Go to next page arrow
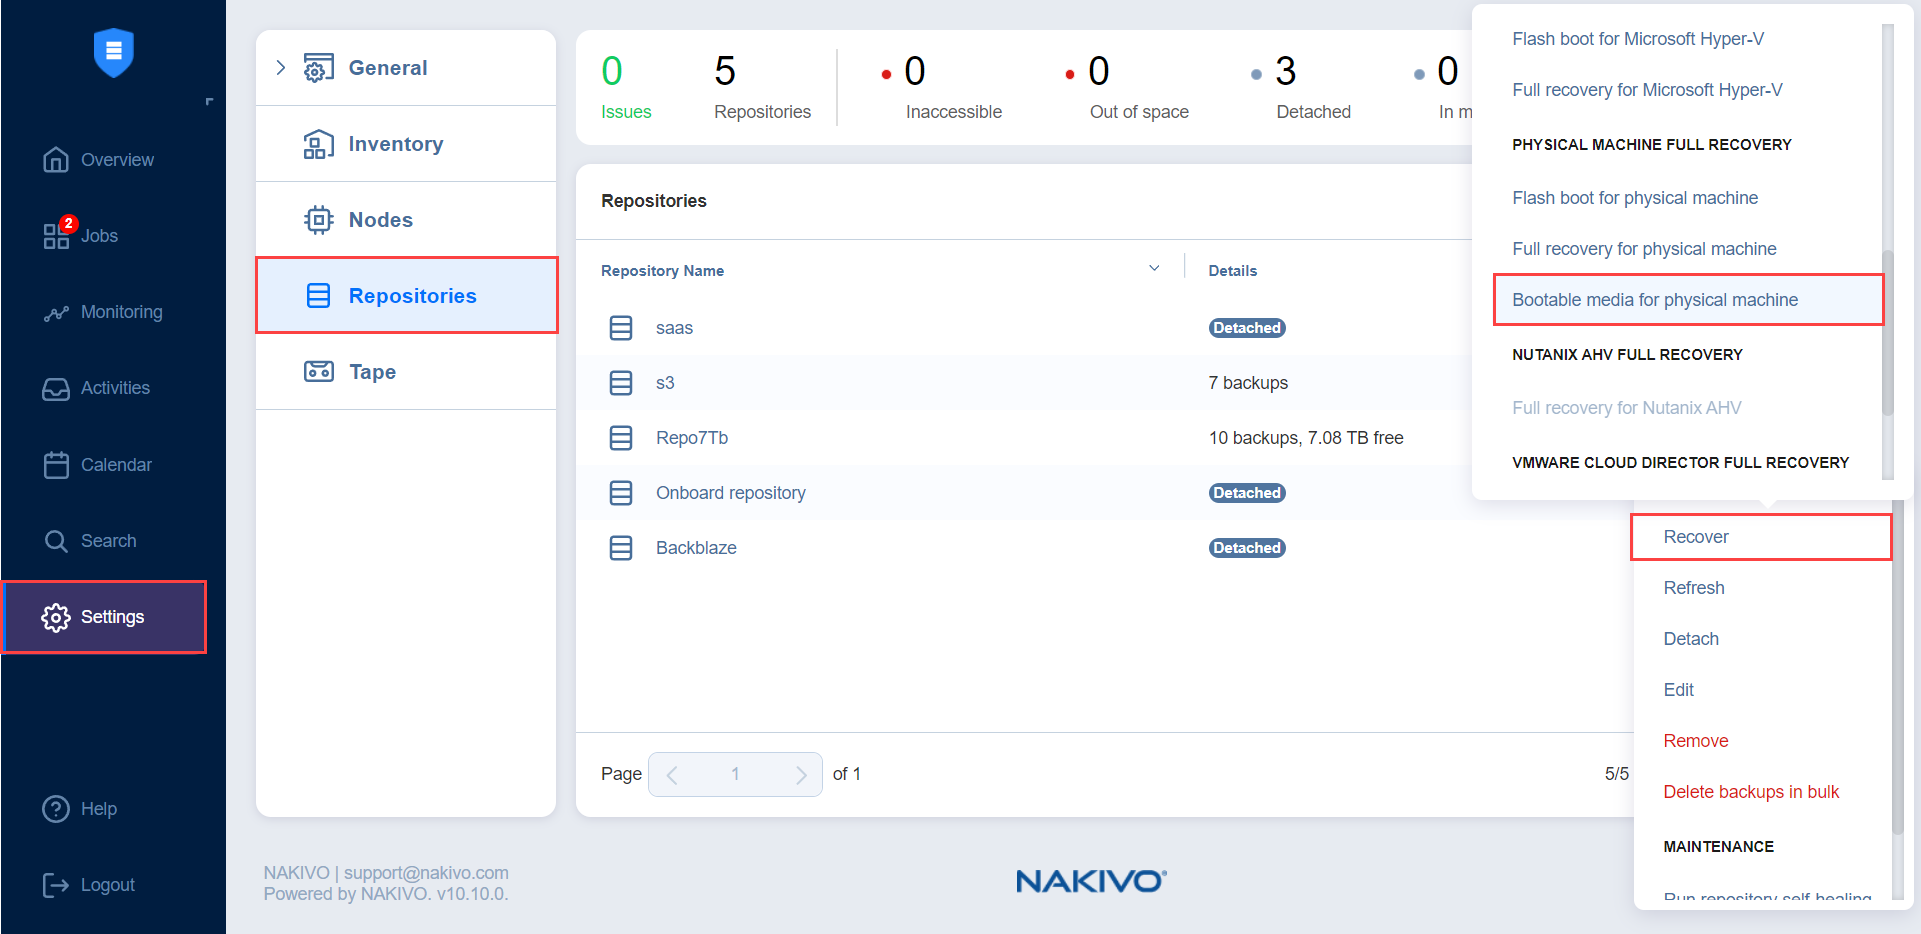1921x934 pixels. (x=800, y=775)
